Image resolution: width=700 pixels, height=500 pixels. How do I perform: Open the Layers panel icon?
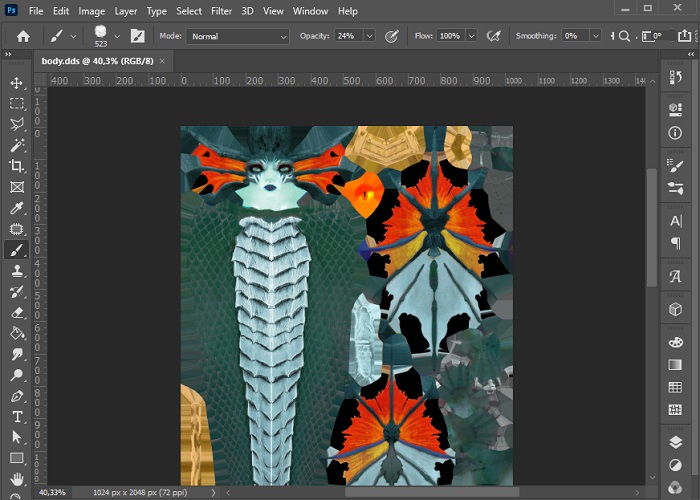click(x=675, y=441)
